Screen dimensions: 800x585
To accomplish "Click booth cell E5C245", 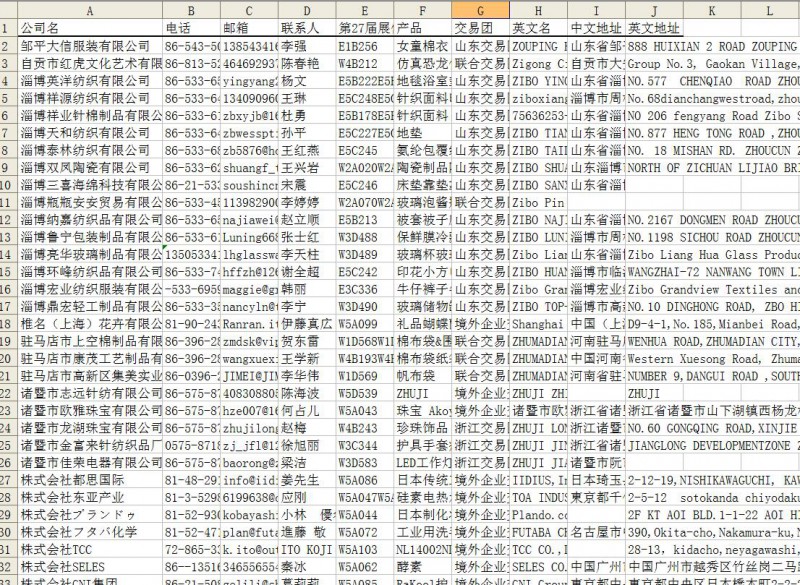I will tap(365, 150).
